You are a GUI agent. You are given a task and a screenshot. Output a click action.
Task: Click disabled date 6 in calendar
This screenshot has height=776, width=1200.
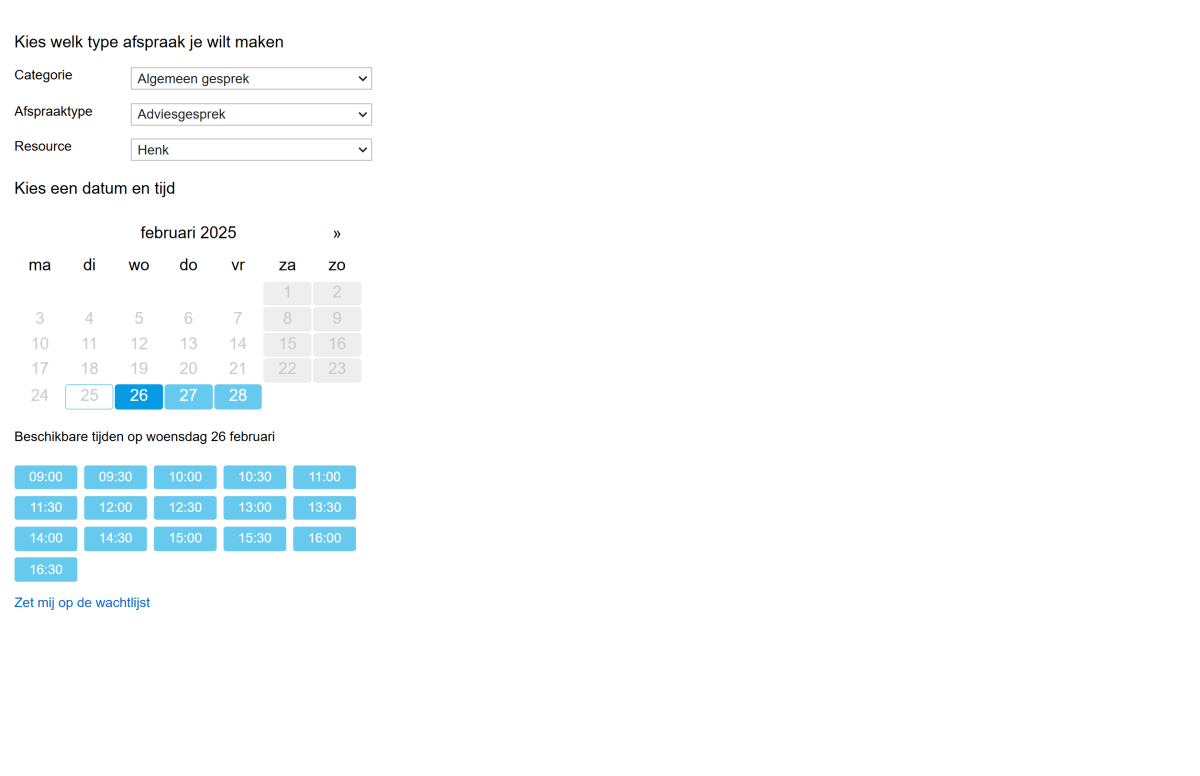point(188,319)
